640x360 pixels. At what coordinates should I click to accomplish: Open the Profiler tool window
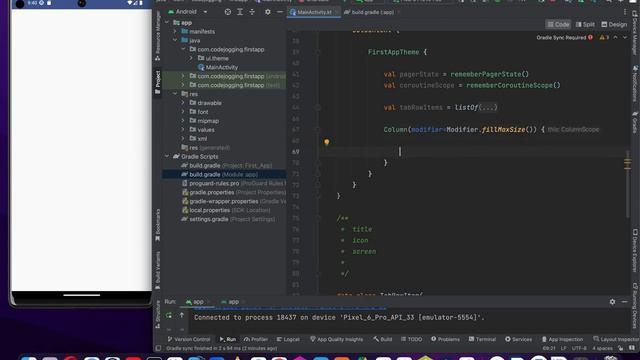click(x=256, y=339)
